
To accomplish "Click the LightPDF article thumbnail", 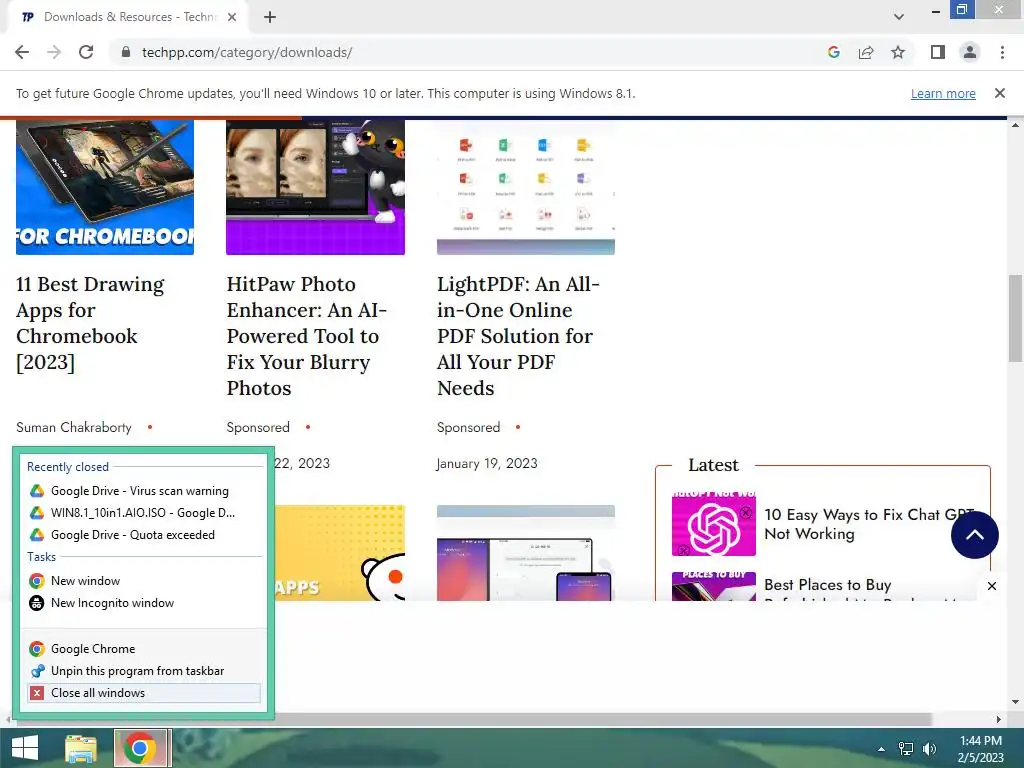I will click(526, 187).
